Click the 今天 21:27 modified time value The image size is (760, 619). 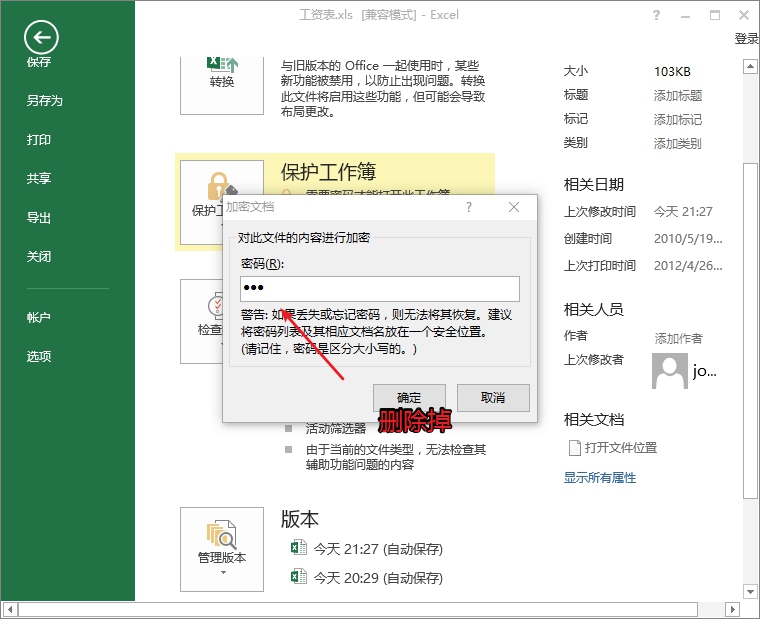[x=683, y=212]
